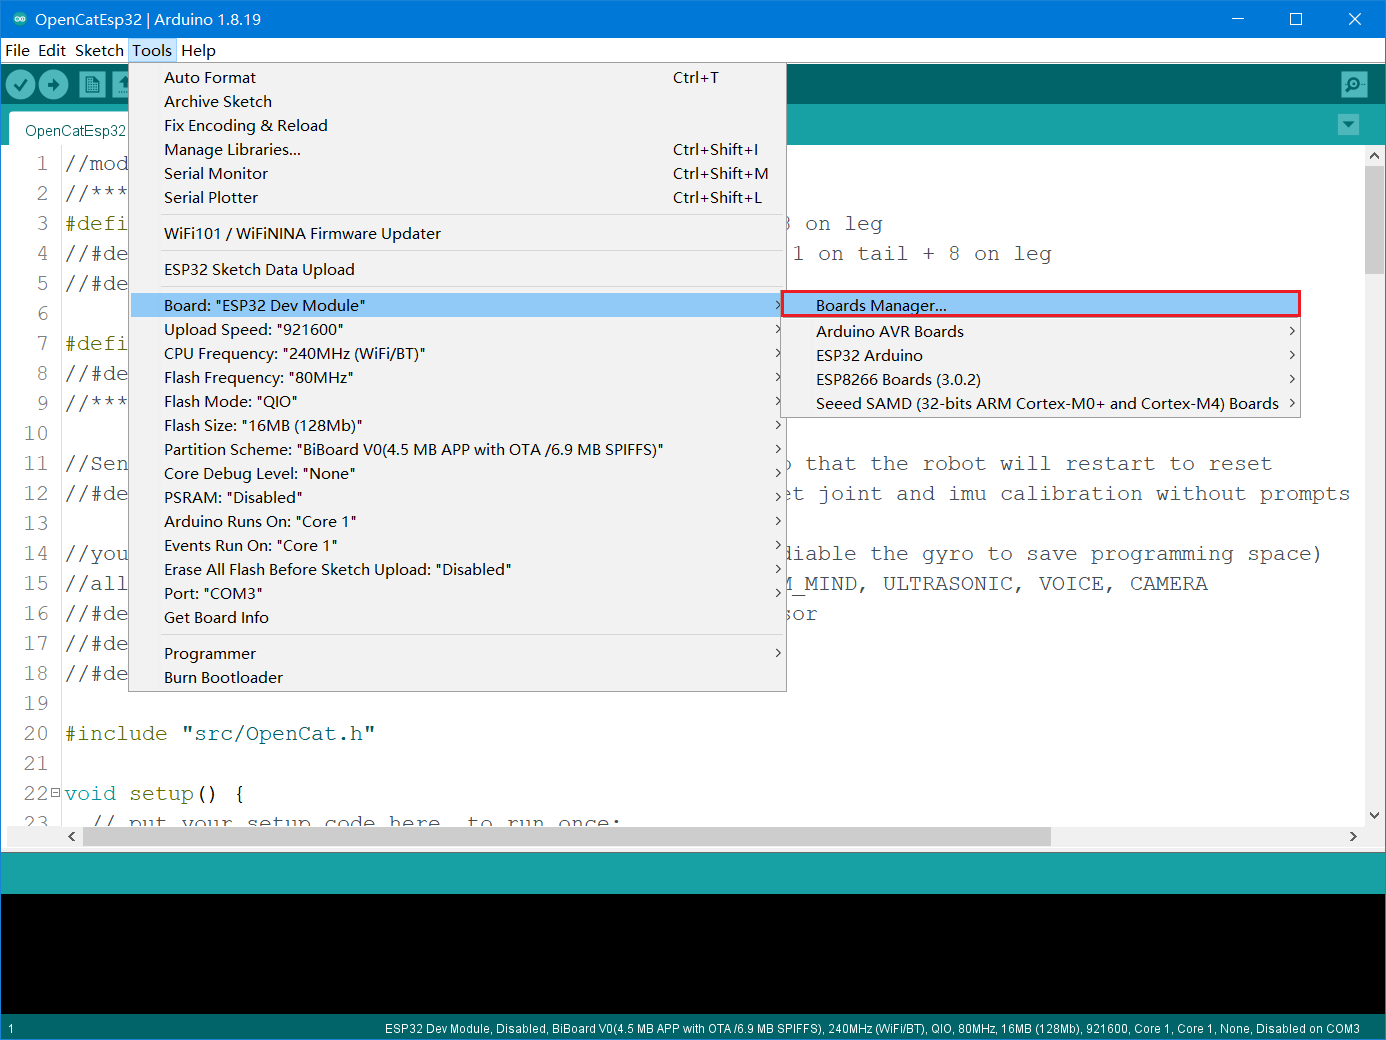Click the Verify checkmark toolbar icon
This screenshot has width=1386, height=1040.
(x=20, y=85)
